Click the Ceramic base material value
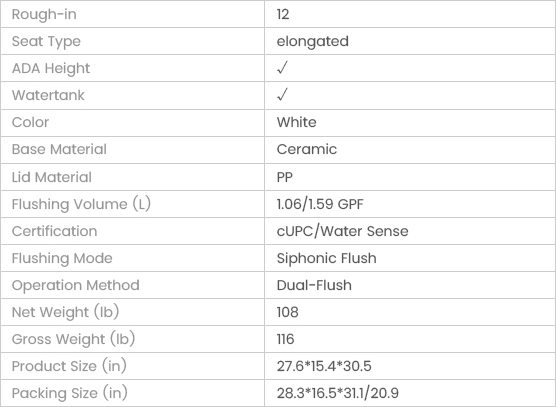Screen dimensions: 556x407 (x=307, y=149)
